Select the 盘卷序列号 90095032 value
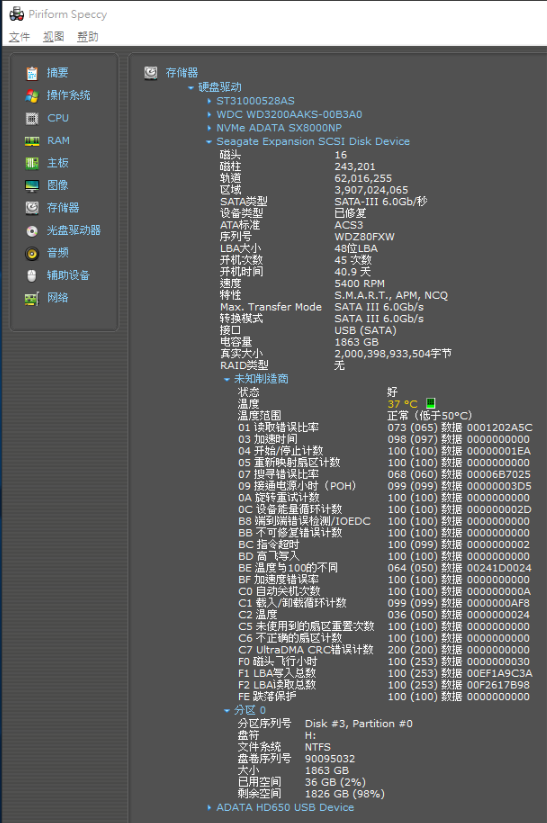Screen dimensions: 547x823 coord(330,759)
